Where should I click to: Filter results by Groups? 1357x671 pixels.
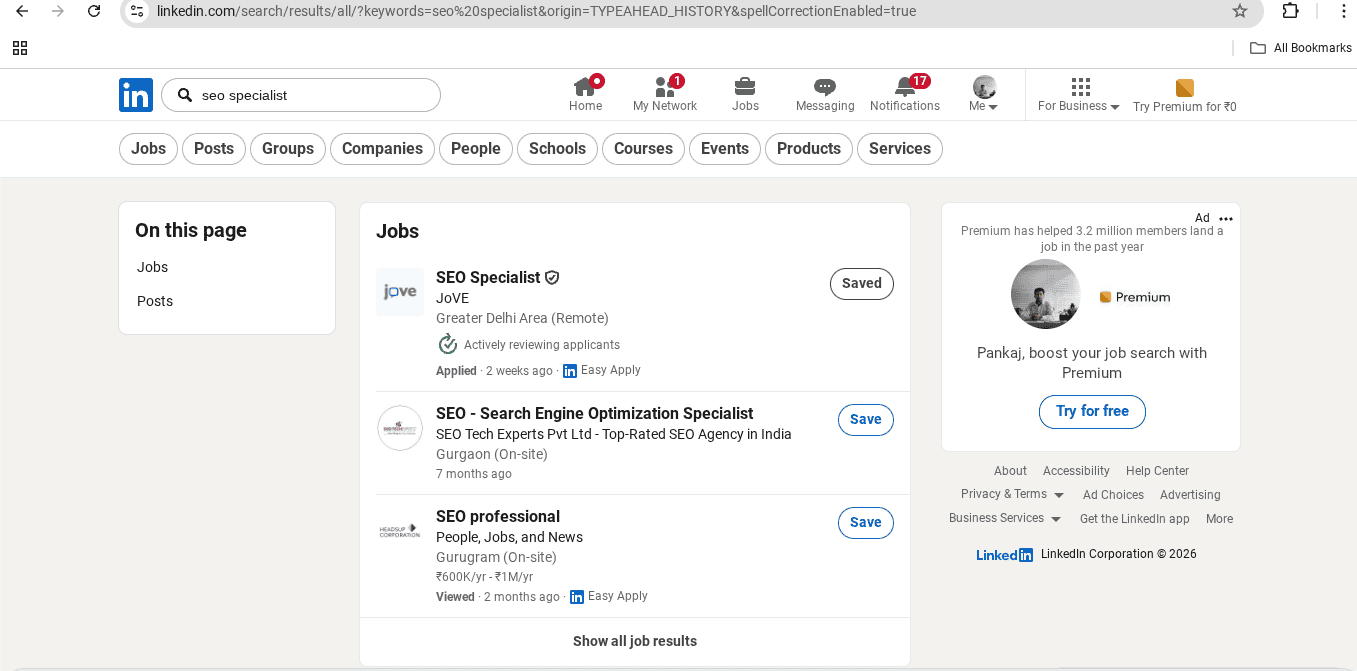point(288,149)
